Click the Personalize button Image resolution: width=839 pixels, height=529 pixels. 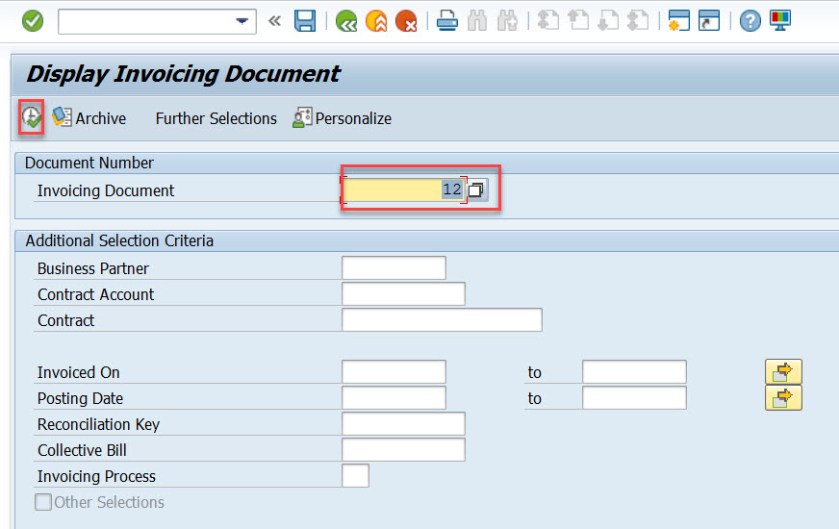(x=342, y=118)
